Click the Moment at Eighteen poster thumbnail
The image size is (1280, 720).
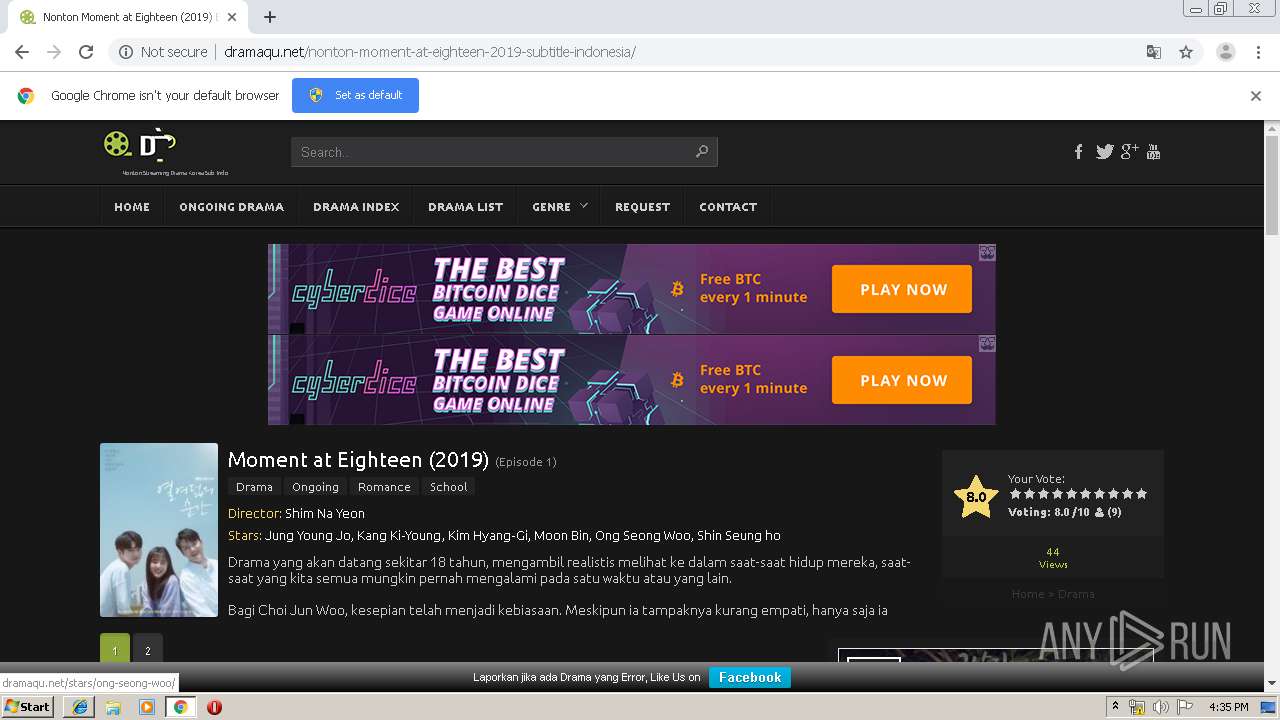coord(159,530)
